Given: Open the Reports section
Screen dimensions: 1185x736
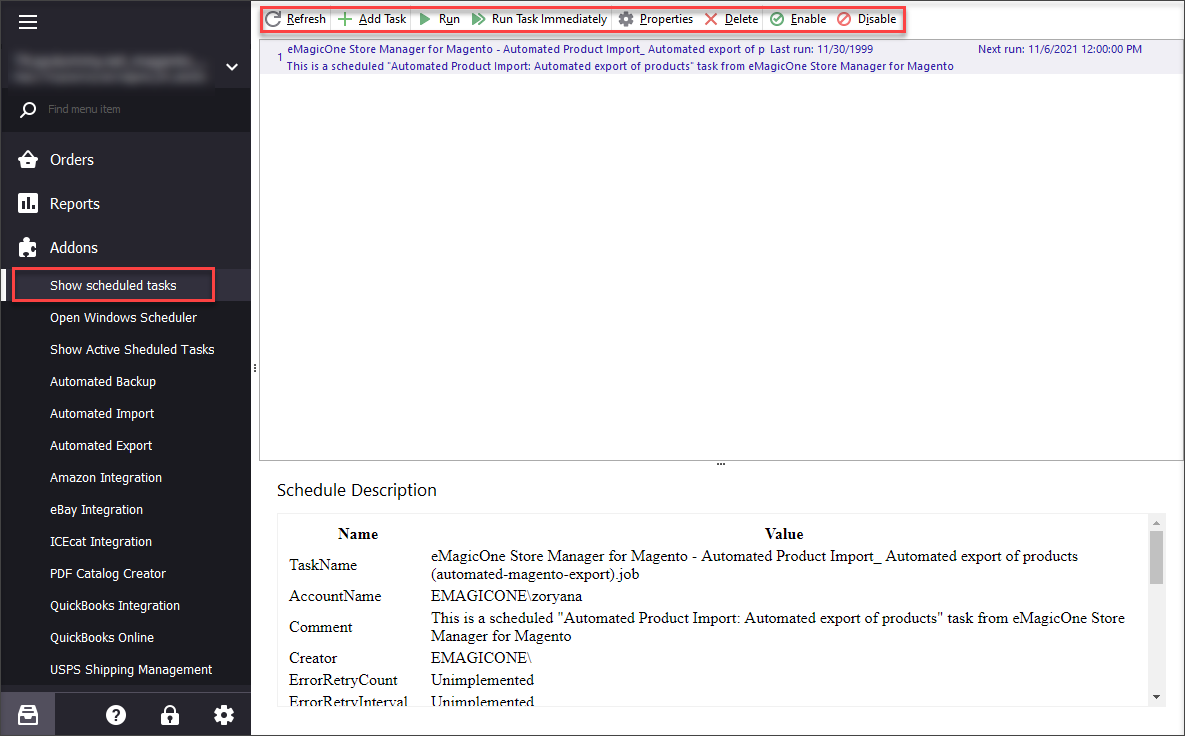Looking at the screenshot, I should tap(75, 203).
